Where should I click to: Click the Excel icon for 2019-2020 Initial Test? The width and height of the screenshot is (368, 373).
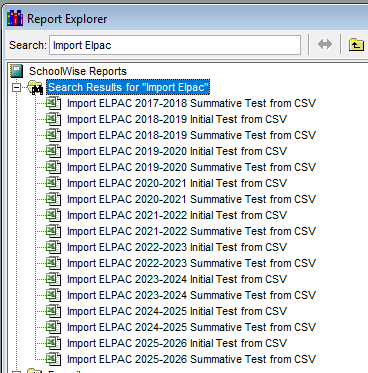coord(53,151)
